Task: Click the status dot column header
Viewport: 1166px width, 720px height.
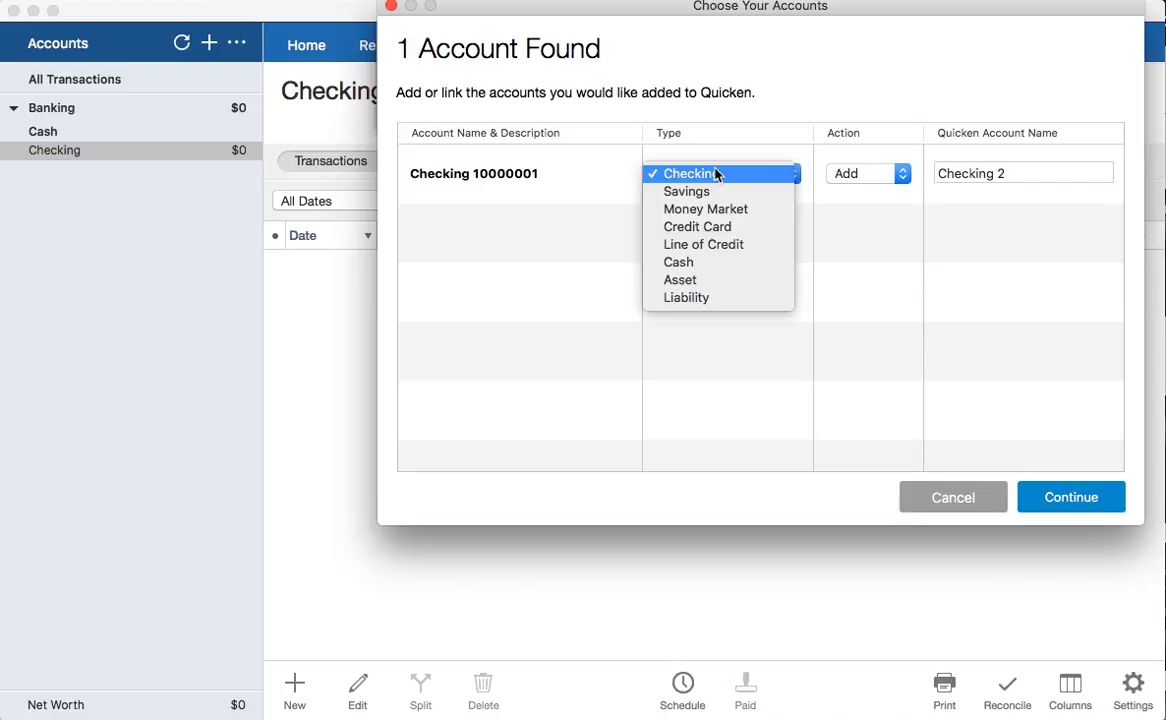Action: pyautogui.click(x=275, y=236)
